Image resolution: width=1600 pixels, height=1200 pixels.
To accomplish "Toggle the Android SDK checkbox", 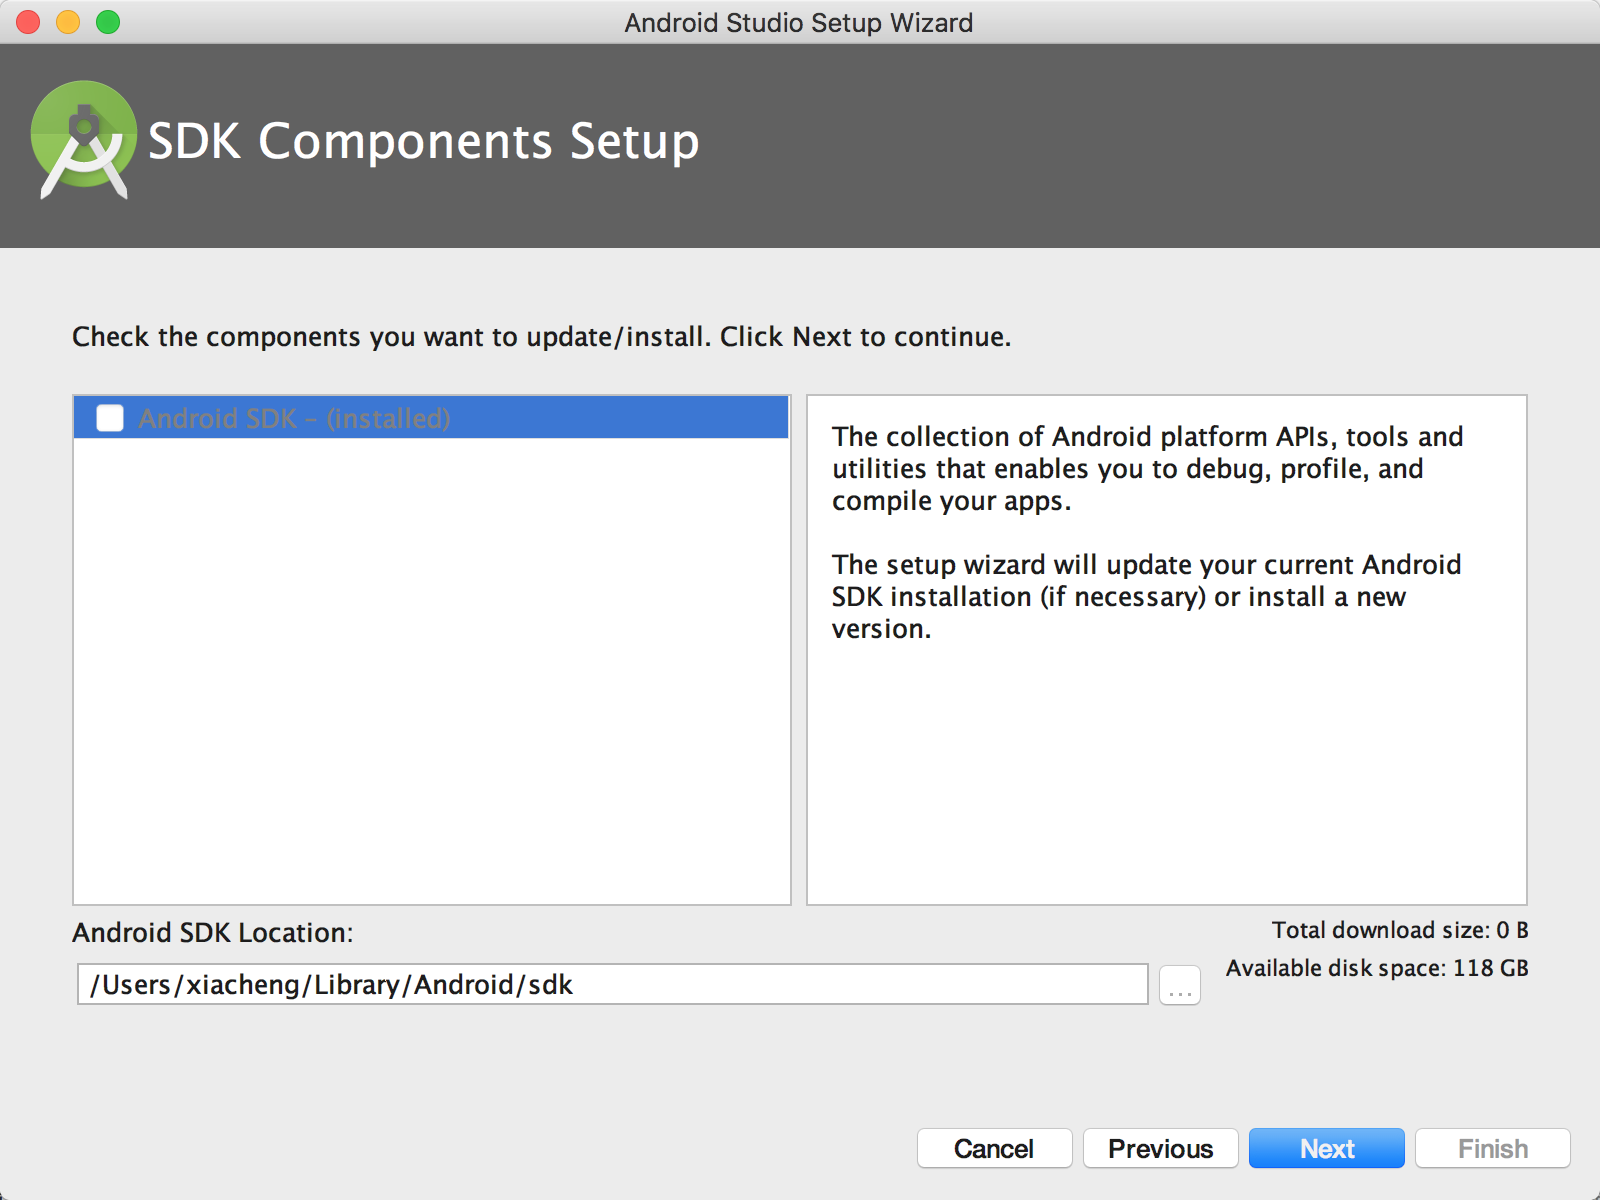I will (110, 418).
